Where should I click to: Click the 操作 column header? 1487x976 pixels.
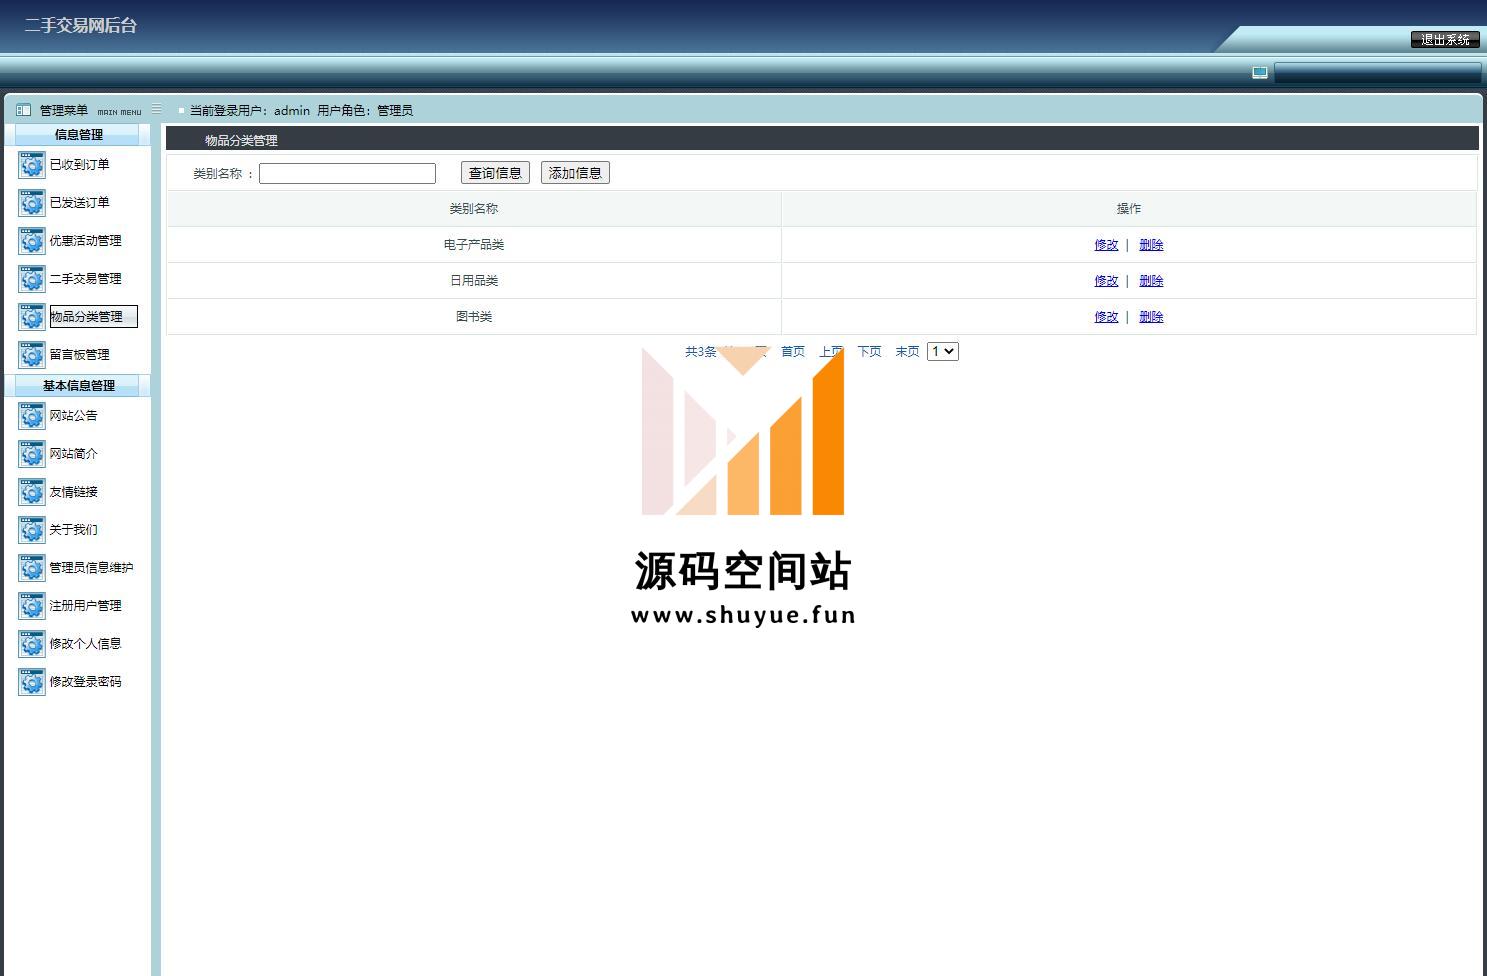click(x=1129, y=208)
